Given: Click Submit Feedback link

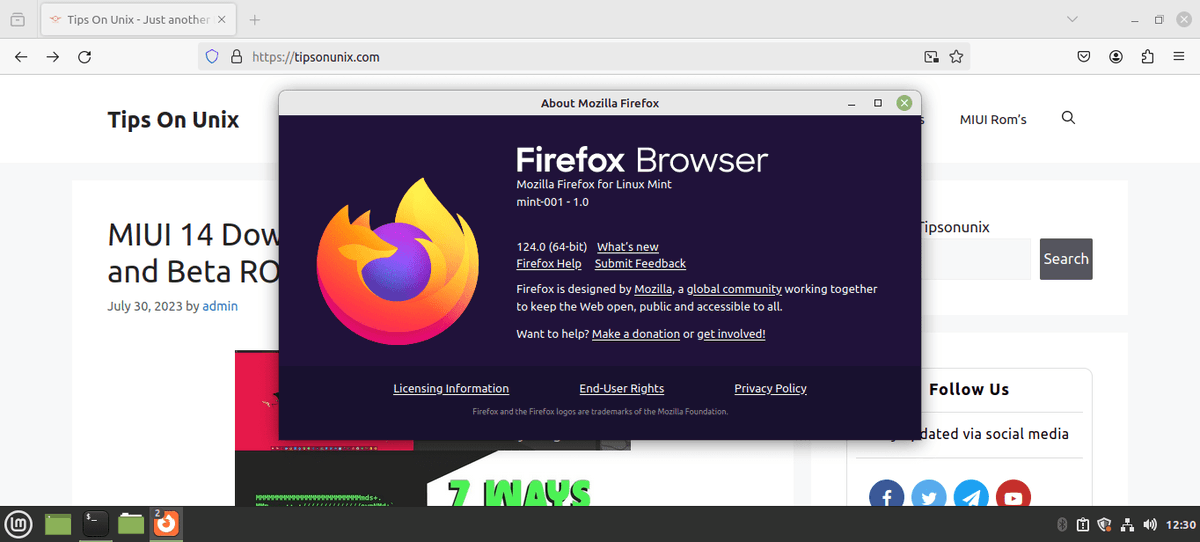Looking at the screenshot, I should tap(640, 264).
